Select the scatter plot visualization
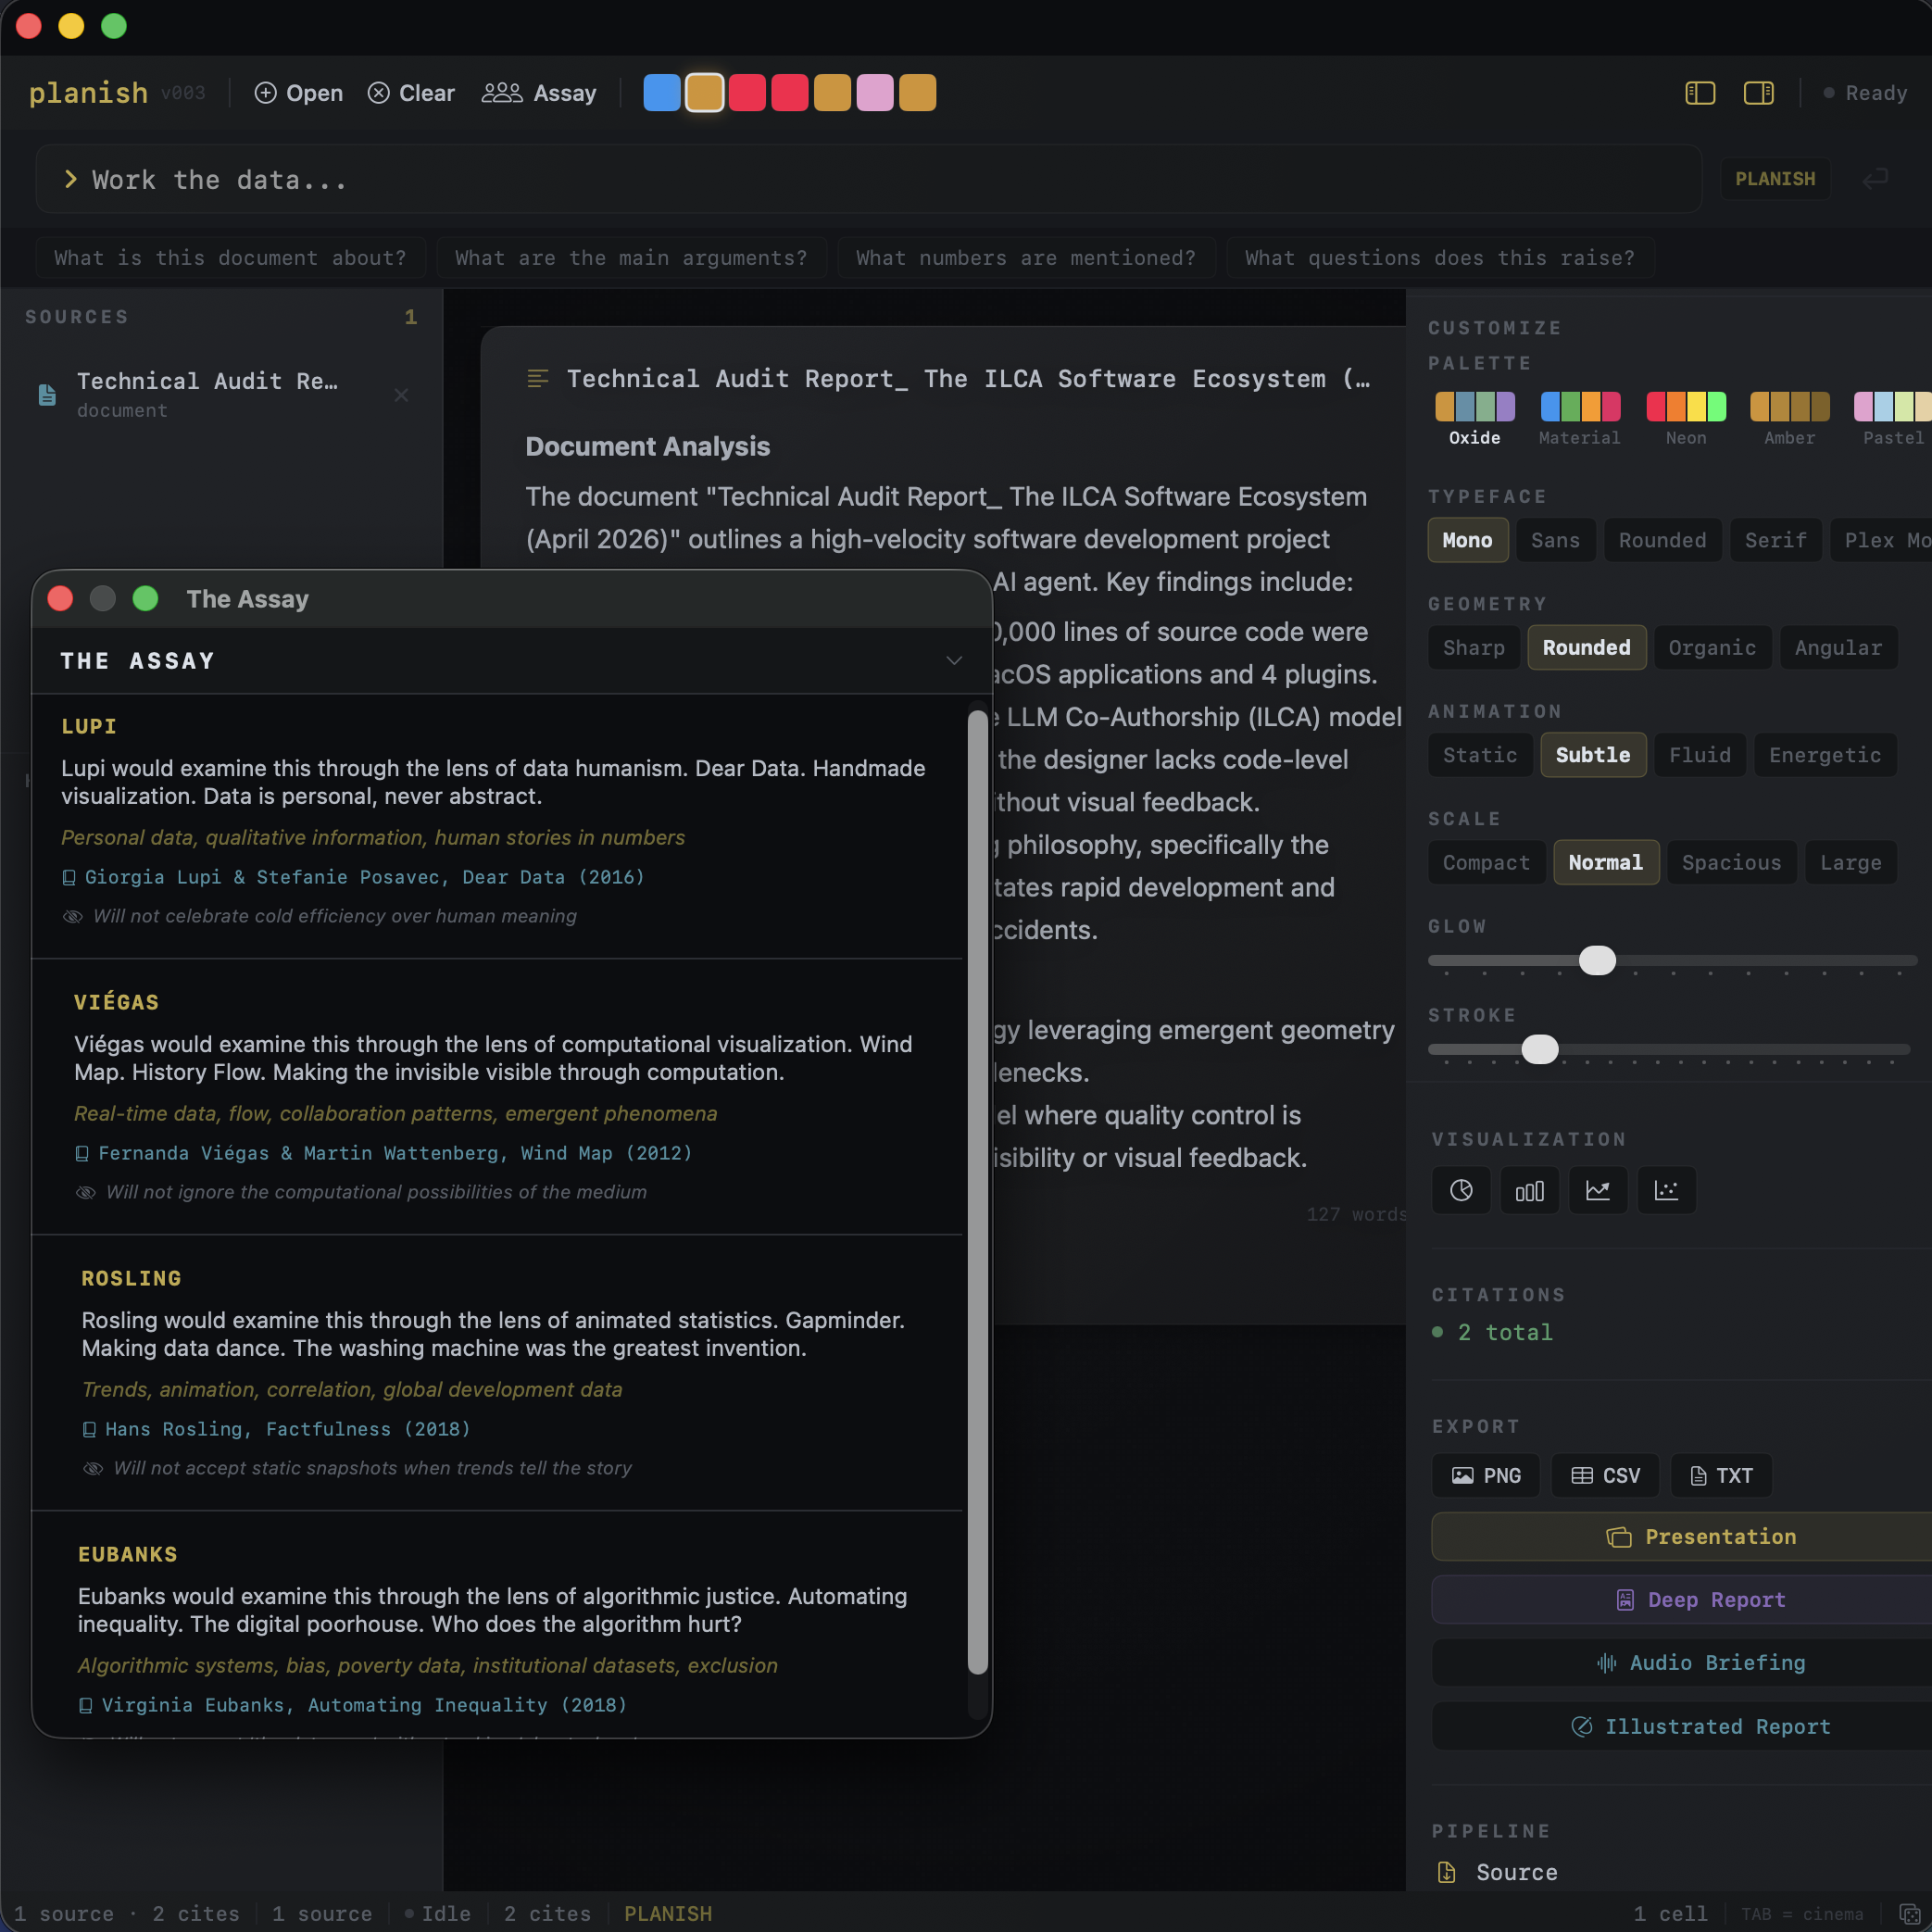1932x1932 pixels. coord(1665,1190)
